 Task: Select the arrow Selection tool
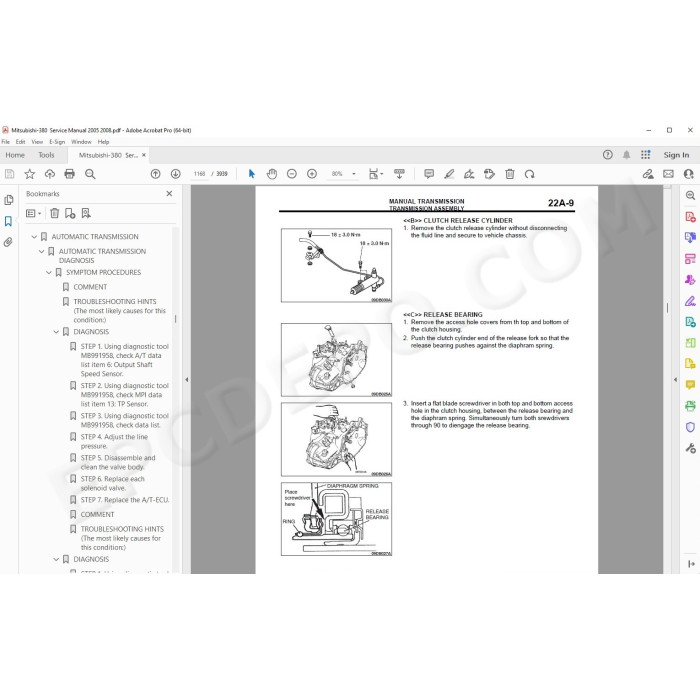pyautogui.click(x=252, y=174)
